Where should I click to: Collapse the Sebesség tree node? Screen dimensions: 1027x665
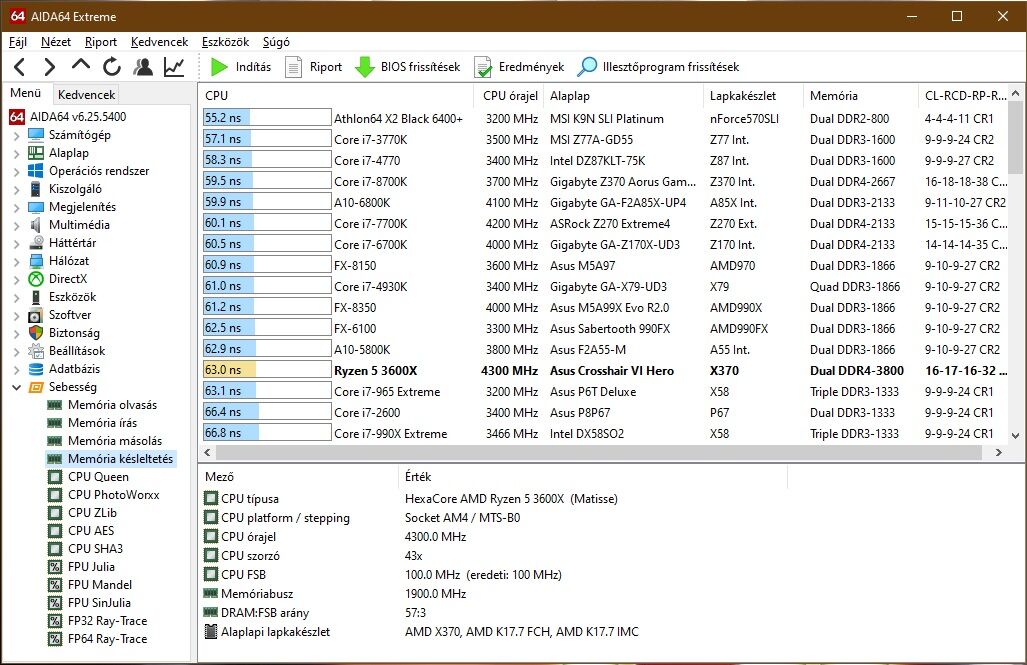click(x=16, y=387)
